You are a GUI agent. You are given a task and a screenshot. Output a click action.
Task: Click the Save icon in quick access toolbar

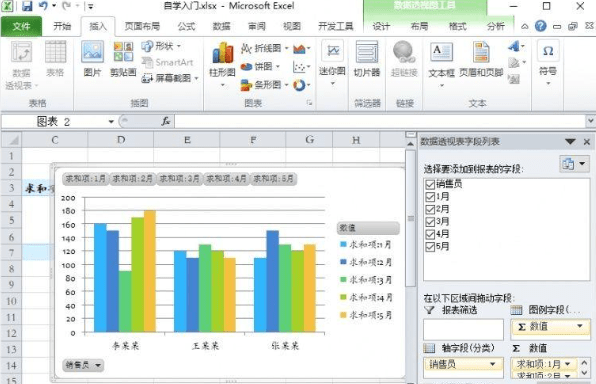[27, 6]
